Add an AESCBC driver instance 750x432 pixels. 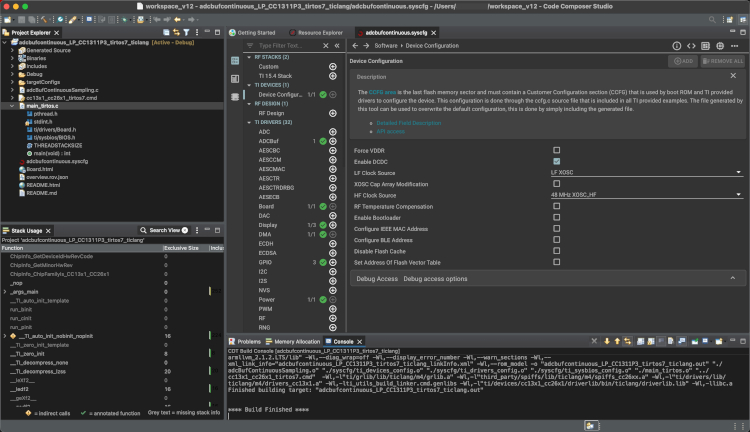[332, 151]
